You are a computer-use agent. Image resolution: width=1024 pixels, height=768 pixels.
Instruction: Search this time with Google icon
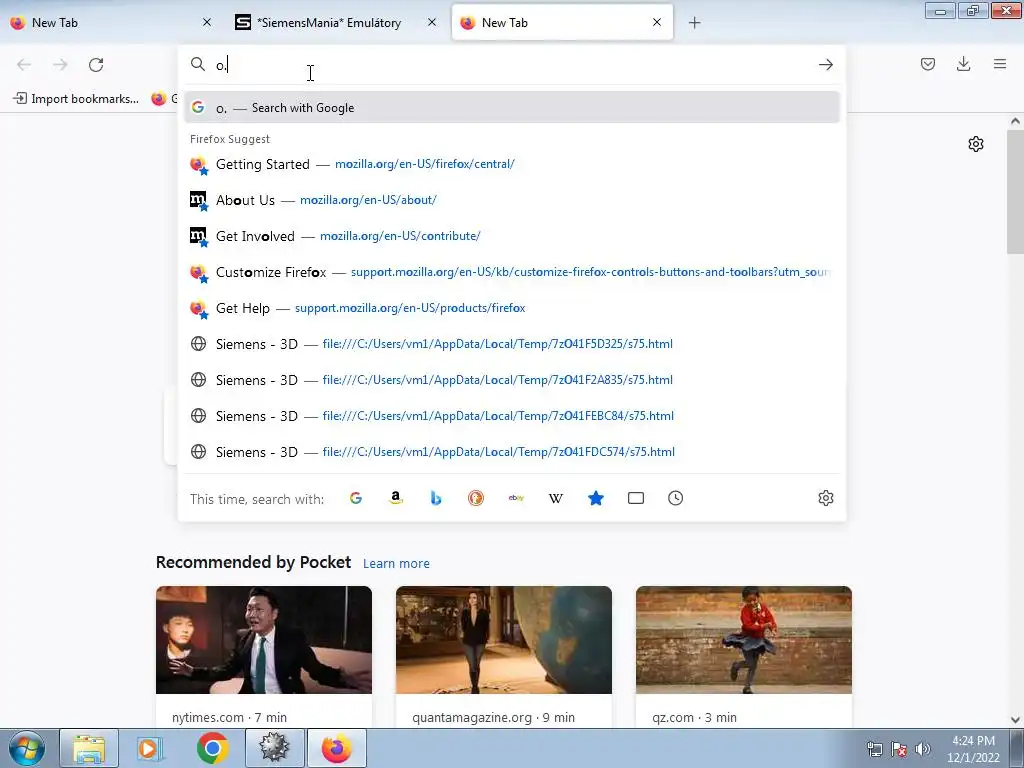(x=356, y=498)
